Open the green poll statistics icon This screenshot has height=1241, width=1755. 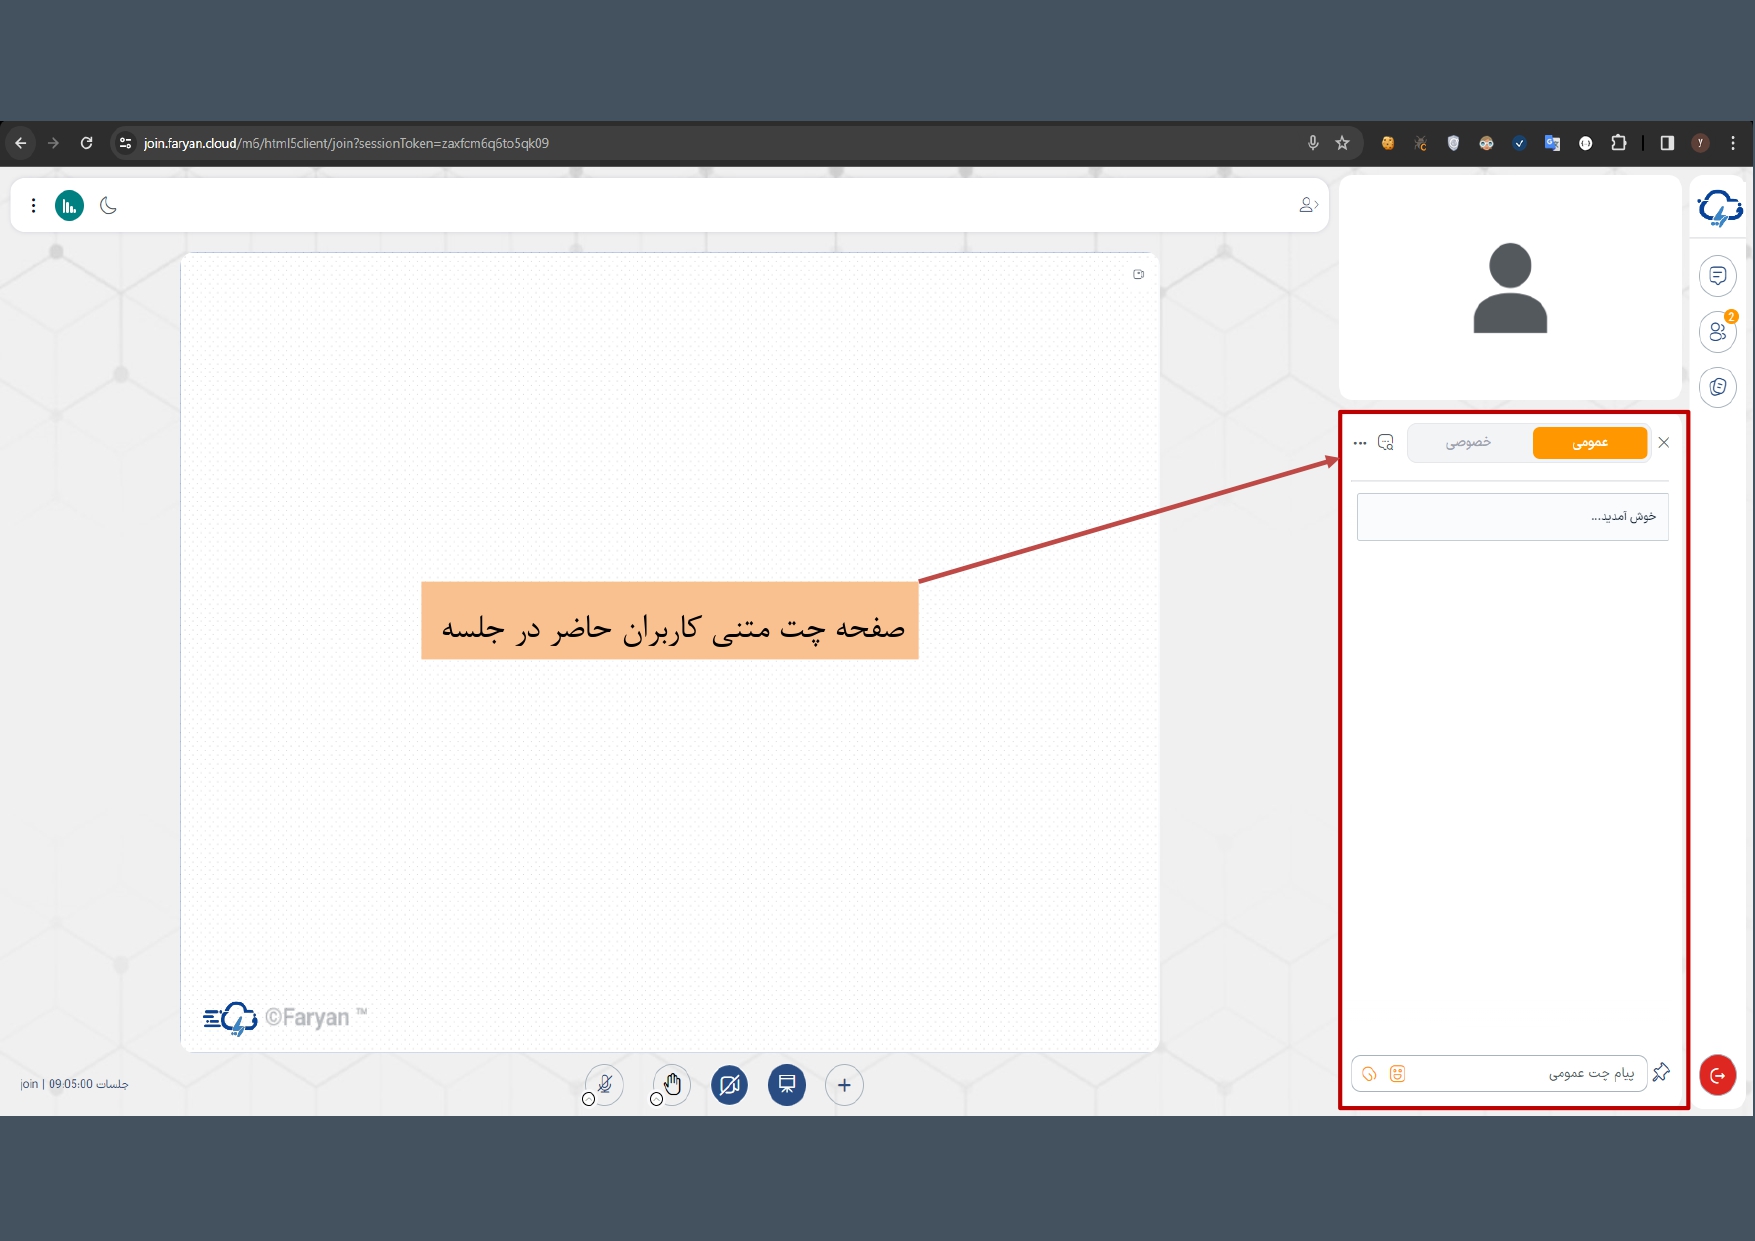[69, 206]
